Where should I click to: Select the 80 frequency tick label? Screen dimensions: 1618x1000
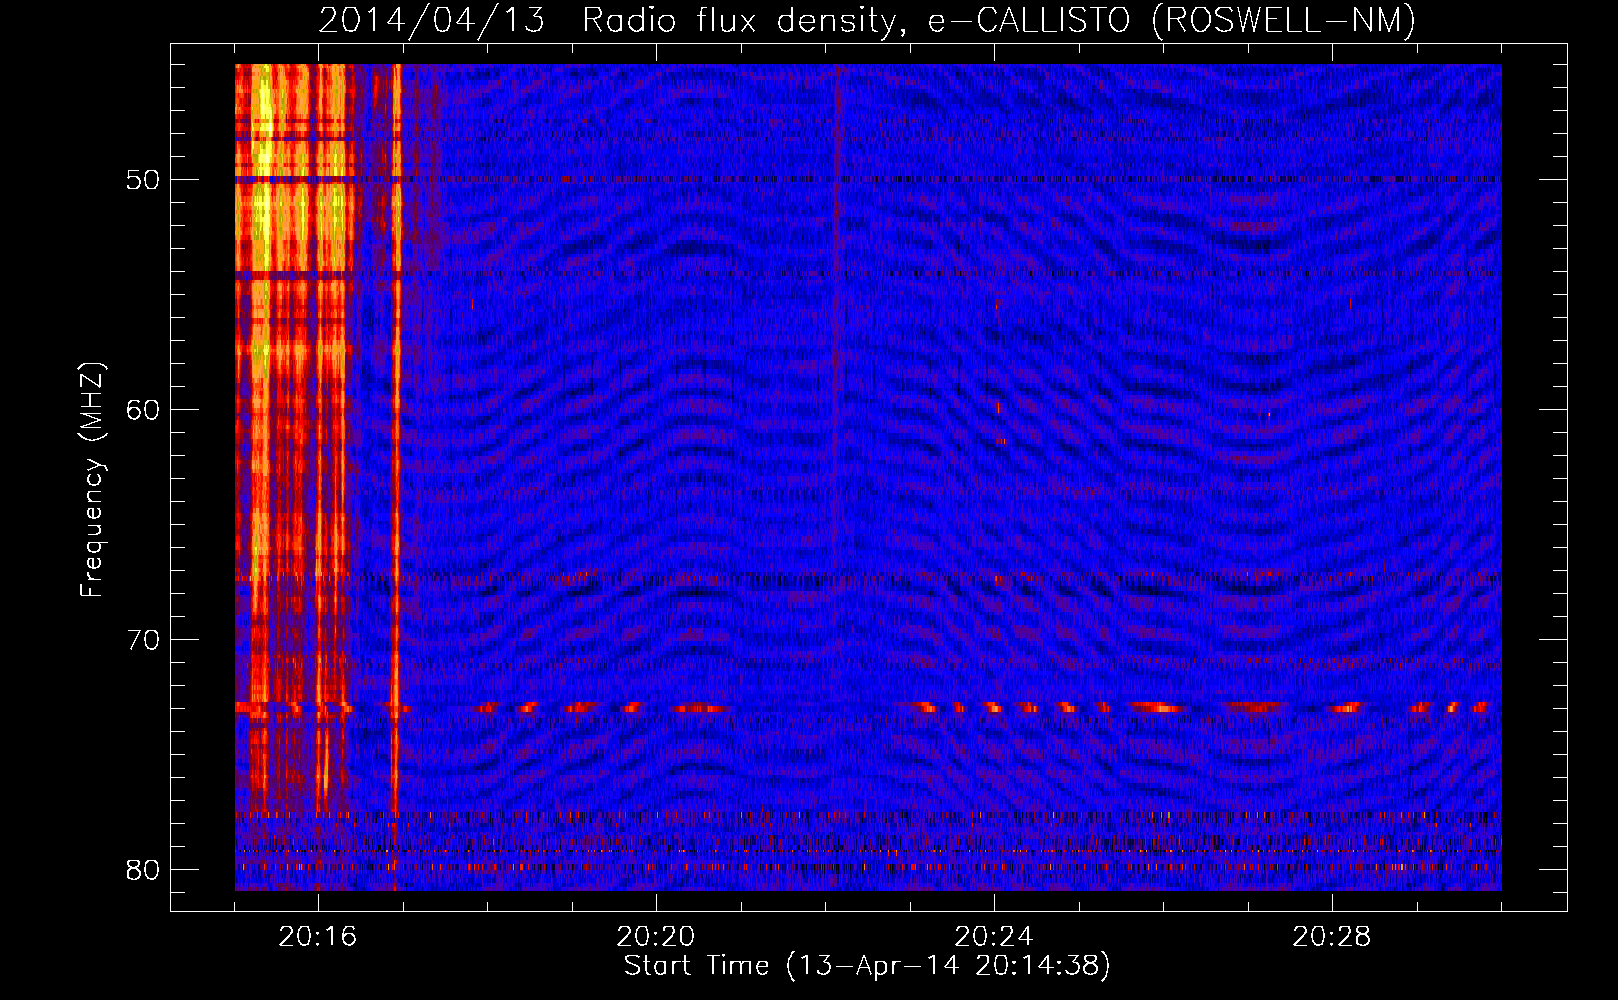tap(144, 870)
